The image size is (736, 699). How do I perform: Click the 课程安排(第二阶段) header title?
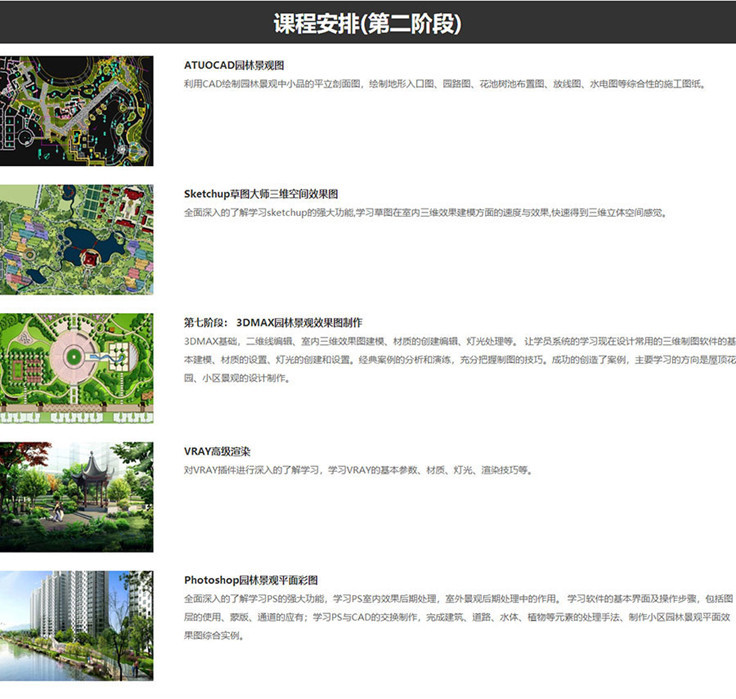coord(367,23)
